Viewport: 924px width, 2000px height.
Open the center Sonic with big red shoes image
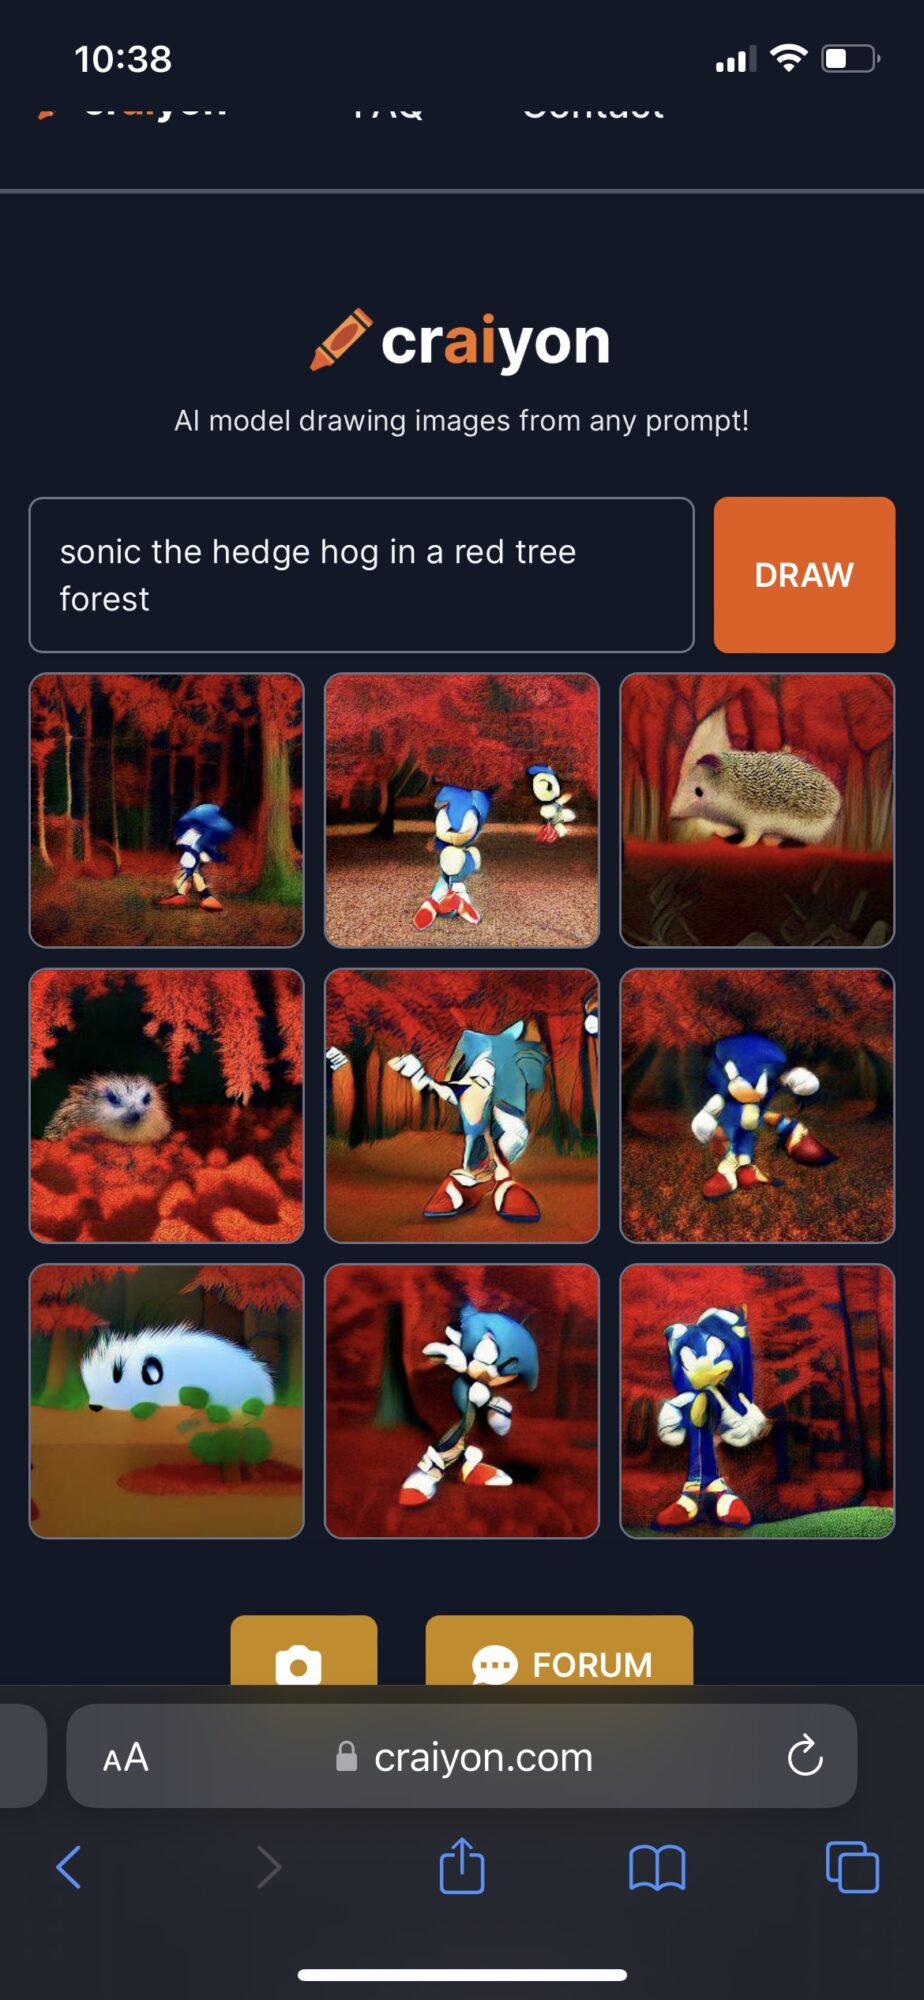pyautogui.click(x=462, y=1106)
